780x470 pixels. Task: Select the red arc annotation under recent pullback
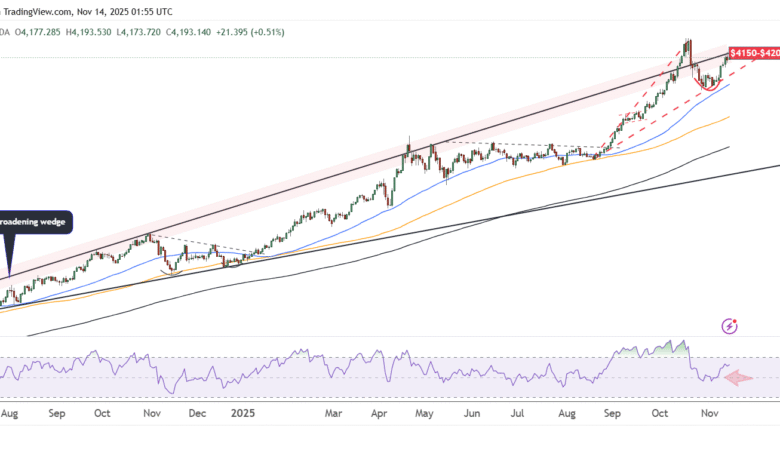[x=708, y=87]
